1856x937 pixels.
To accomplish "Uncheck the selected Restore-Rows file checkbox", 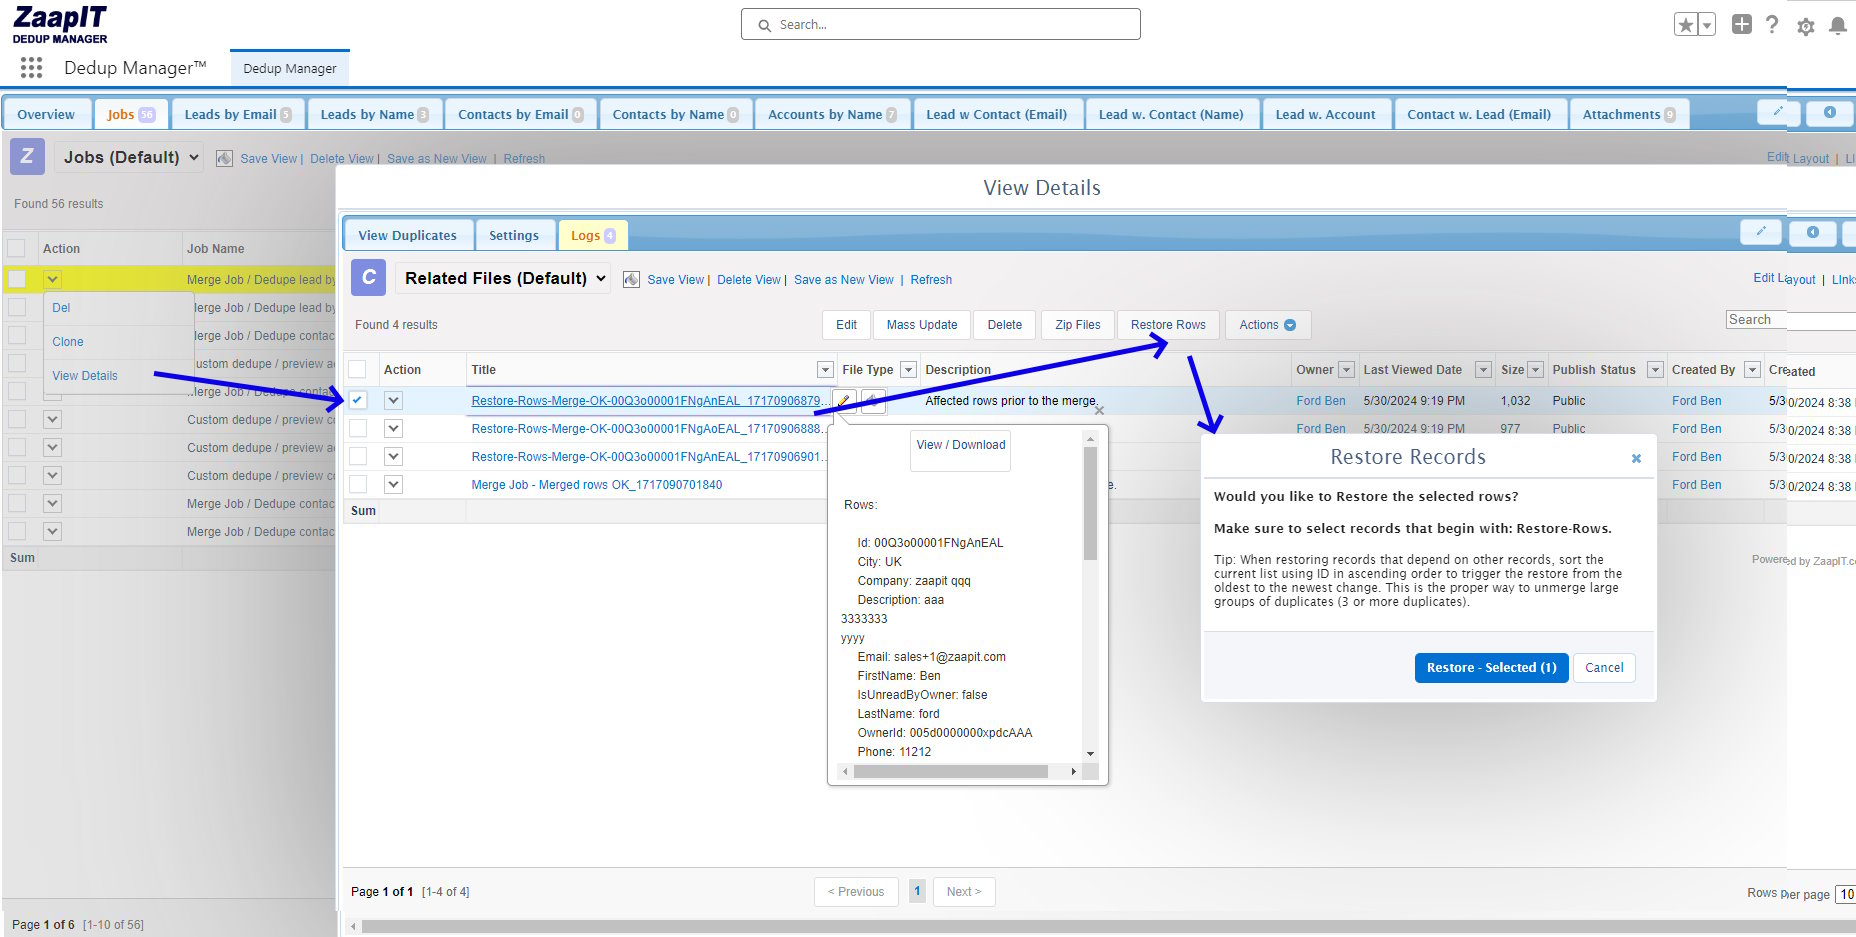I will coord(357,400).
